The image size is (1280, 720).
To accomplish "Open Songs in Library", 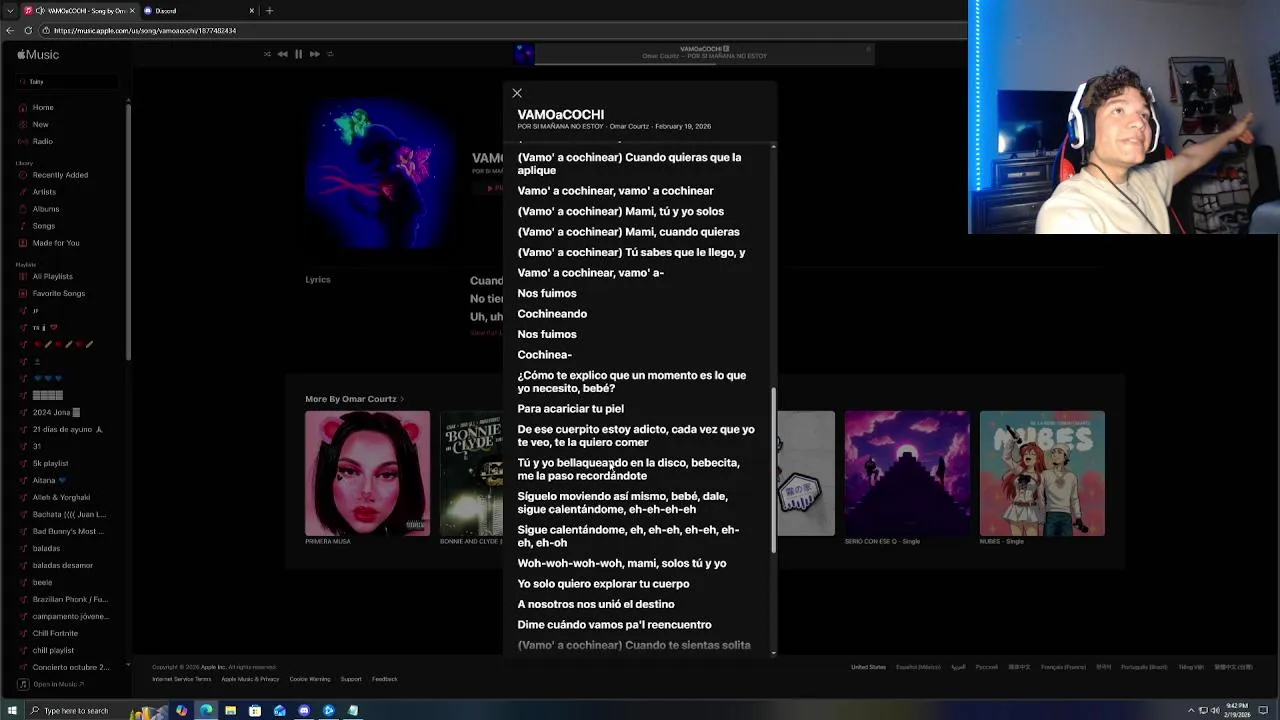I will pos(43,226).
